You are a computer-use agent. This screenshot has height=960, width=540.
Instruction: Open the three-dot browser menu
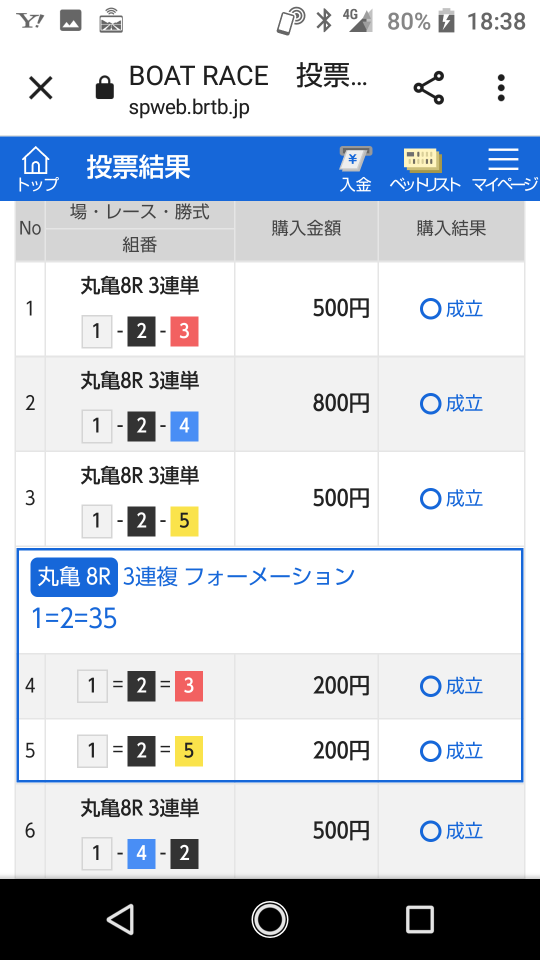point(501,88)
